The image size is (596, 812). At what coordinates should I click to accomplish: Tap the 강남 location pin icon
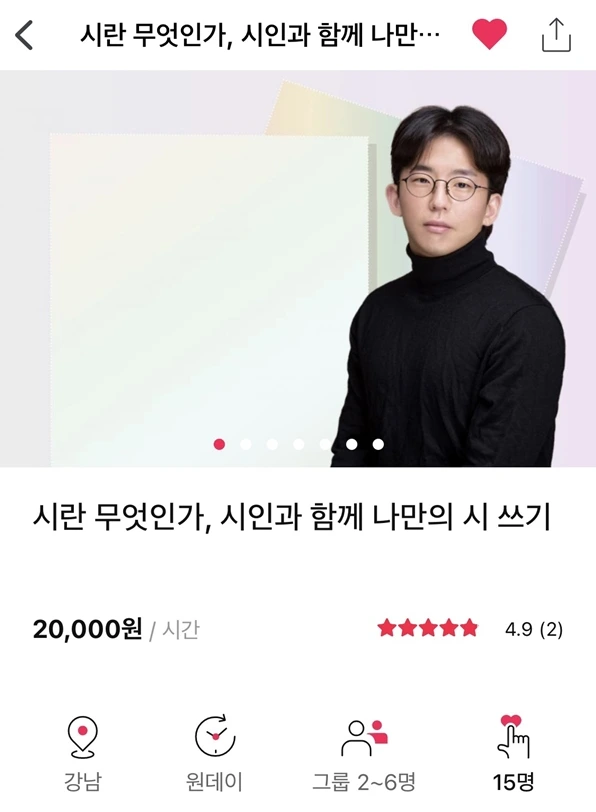tap(82, 737)
